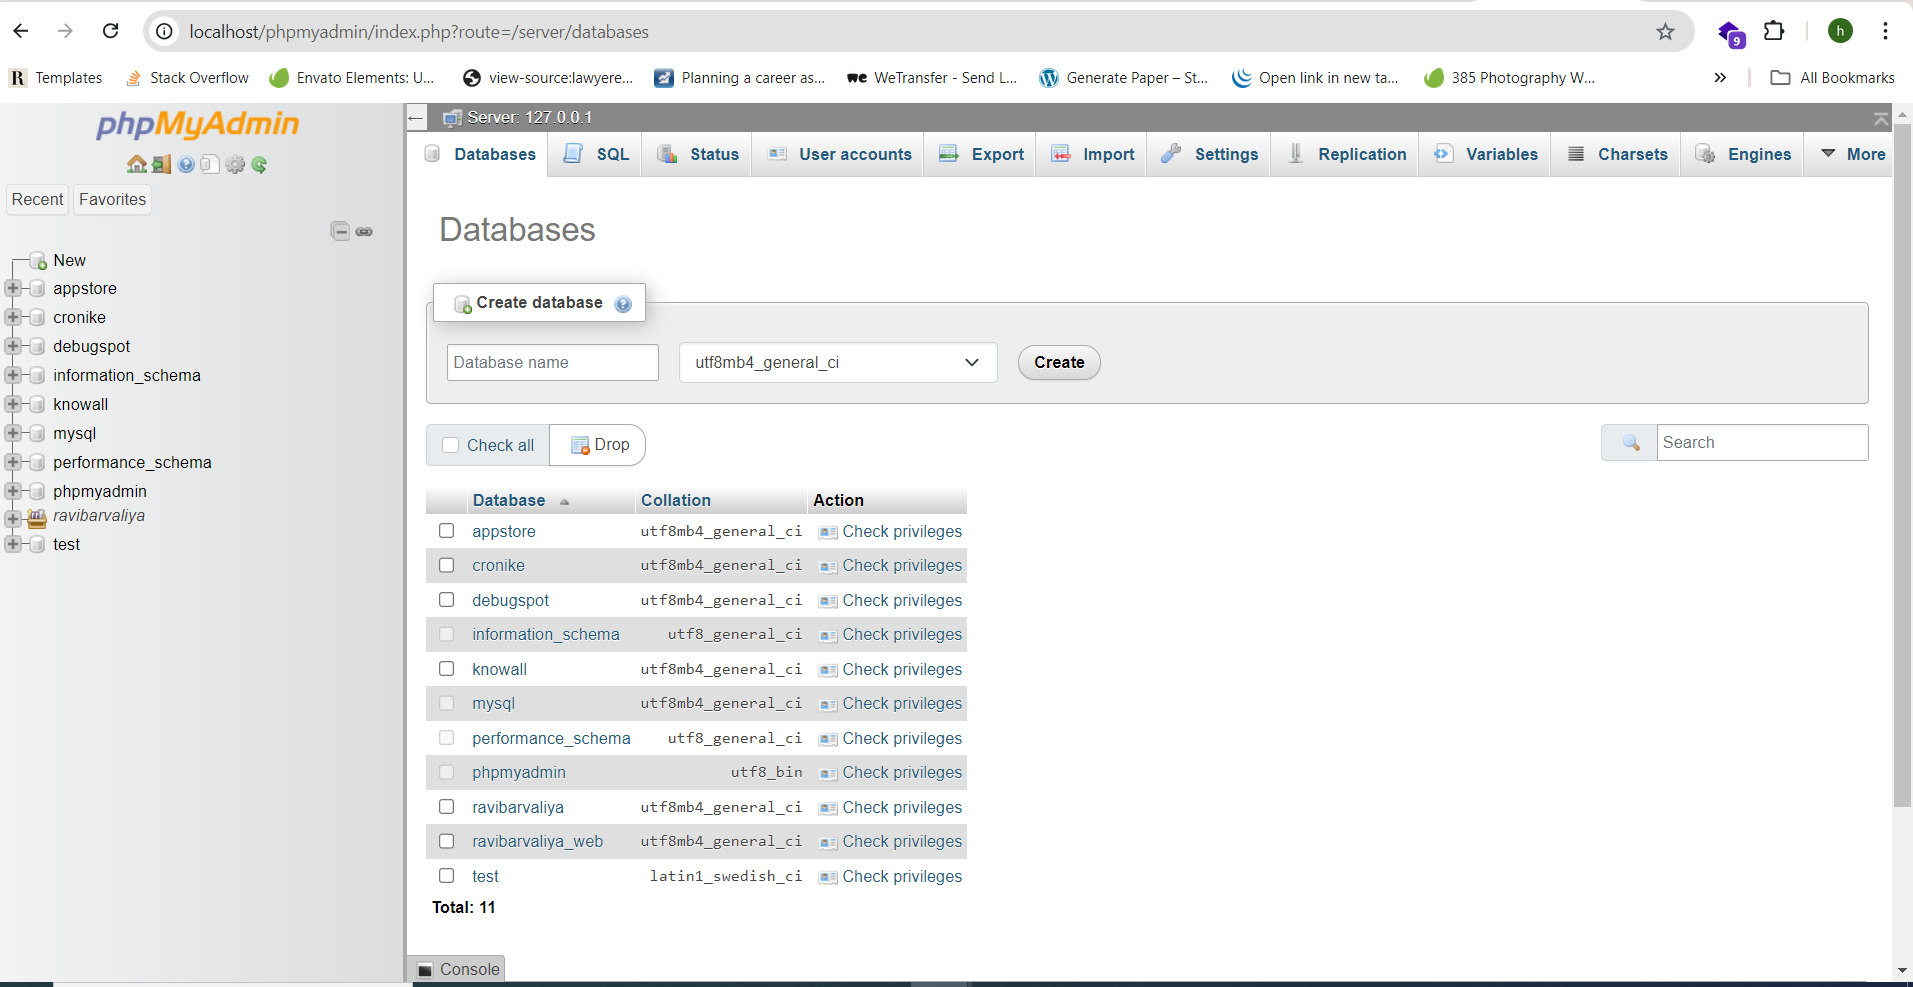Image resolution: width=1913 pixels, height=987 pixels.
Task: Open phpMyAdmin documentation via question mark icon
Action: [x=186, y=165]
